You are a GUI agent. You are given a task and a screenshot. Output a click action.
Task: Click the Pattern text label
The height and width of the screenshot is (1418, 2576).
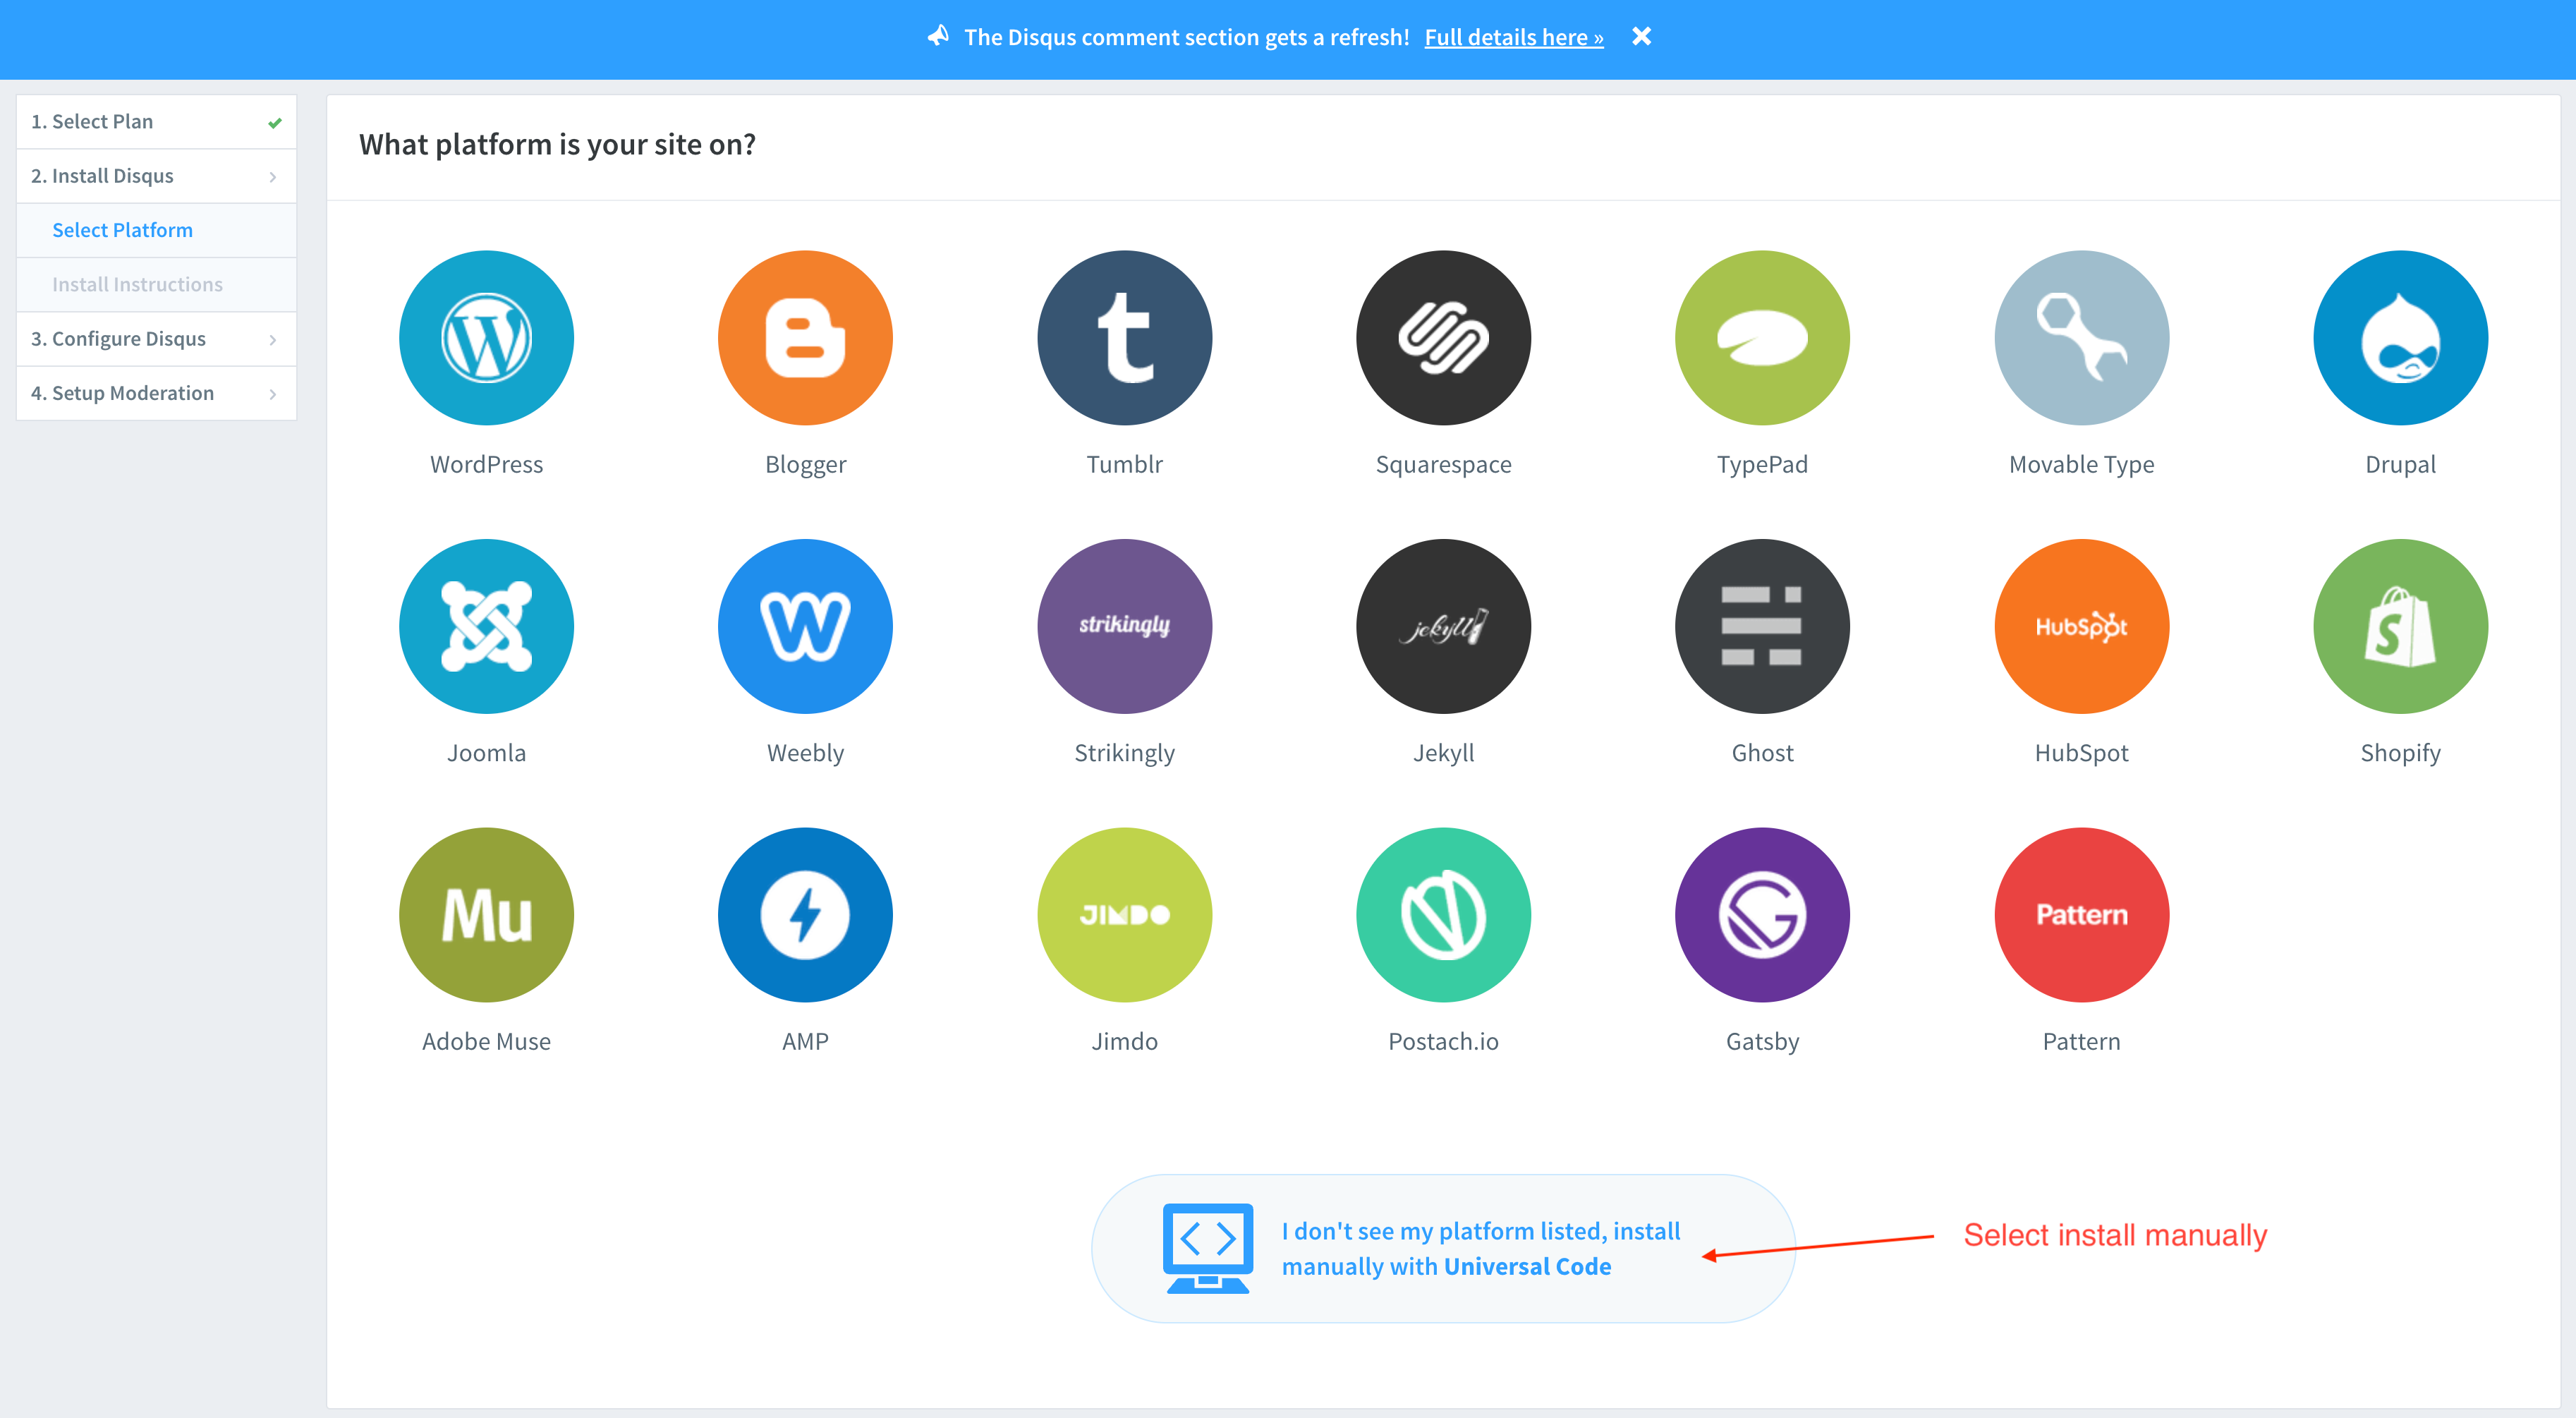point(2081,1041)
